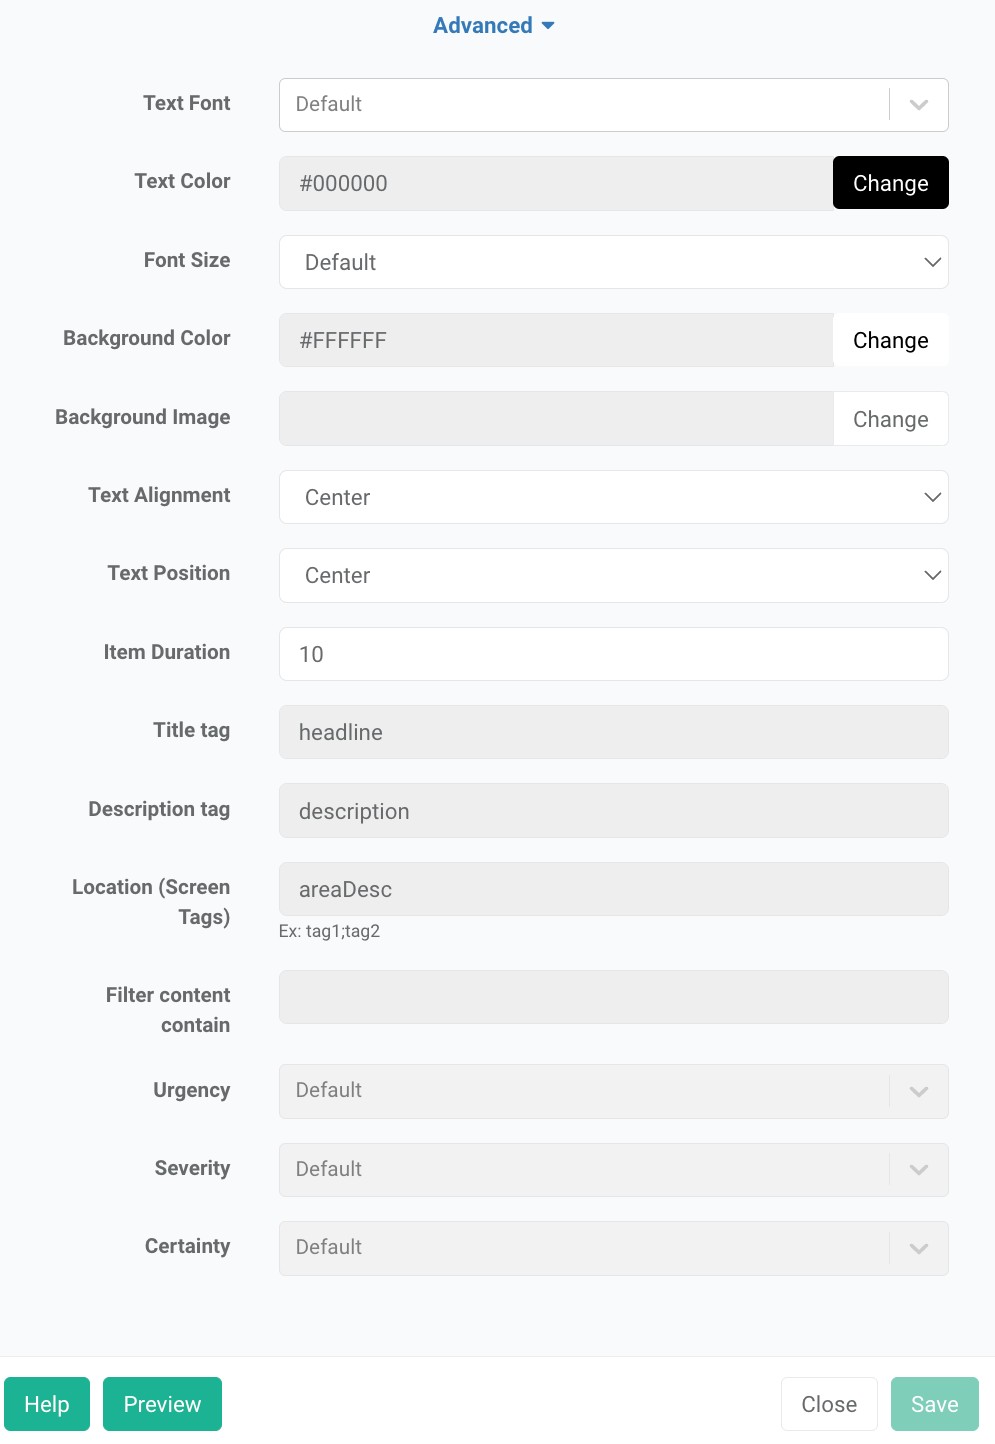The width and height of the screenshot is (995, 1444).
Task: Click the Location Screen Tags field
Action: [613, 889]
